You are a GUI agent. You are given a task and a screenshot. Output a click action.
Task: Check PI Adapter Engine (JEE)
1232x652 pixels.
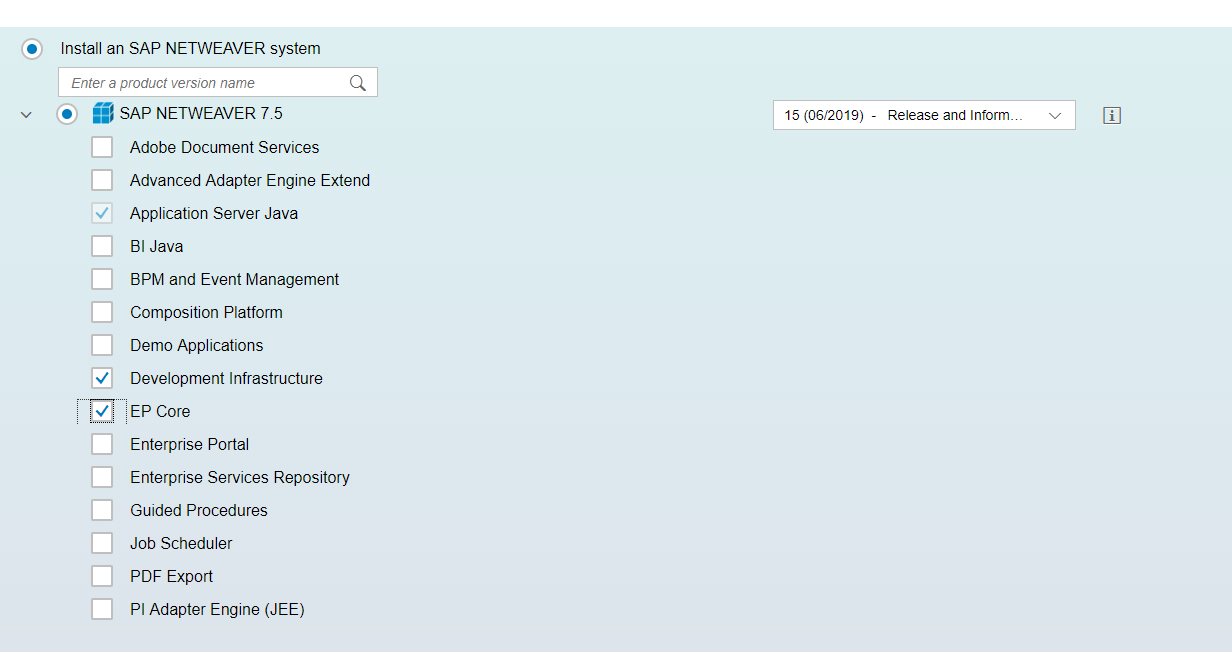coord(102,609)
